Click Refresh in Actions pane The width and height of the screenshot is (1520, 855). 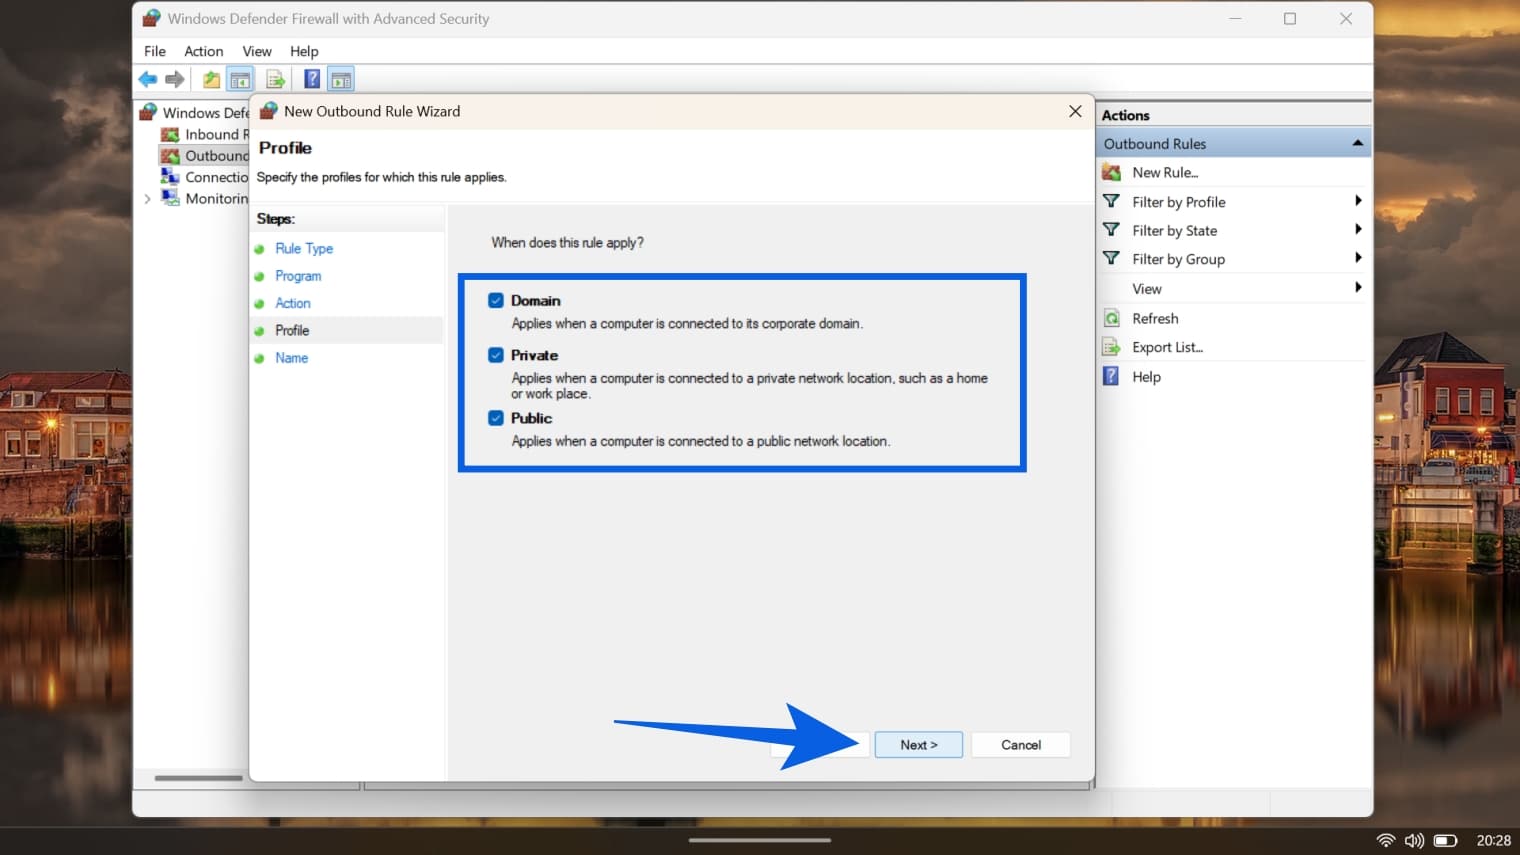[x=1155, y=318]
